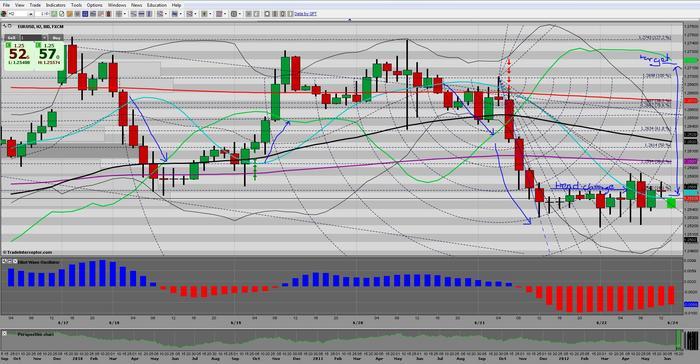
Task: Click the Data by GFT link
Action: 305,14
